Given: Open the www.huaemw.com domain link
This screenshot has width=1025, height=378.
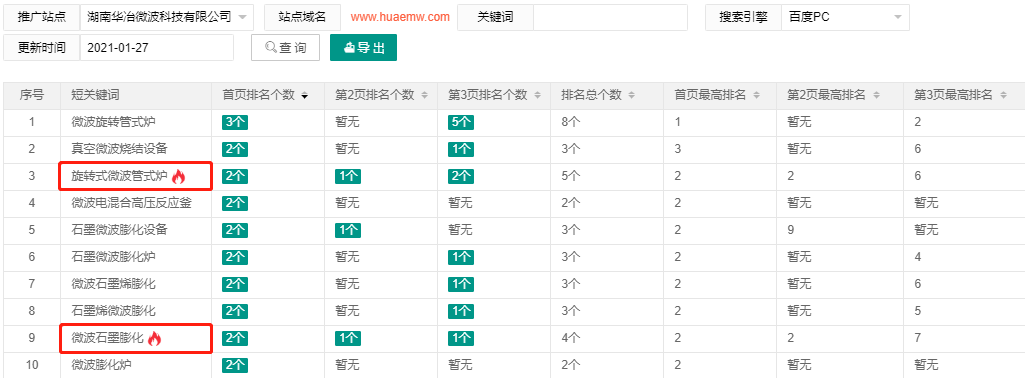Looking at the screenshot, I should 400,17.
